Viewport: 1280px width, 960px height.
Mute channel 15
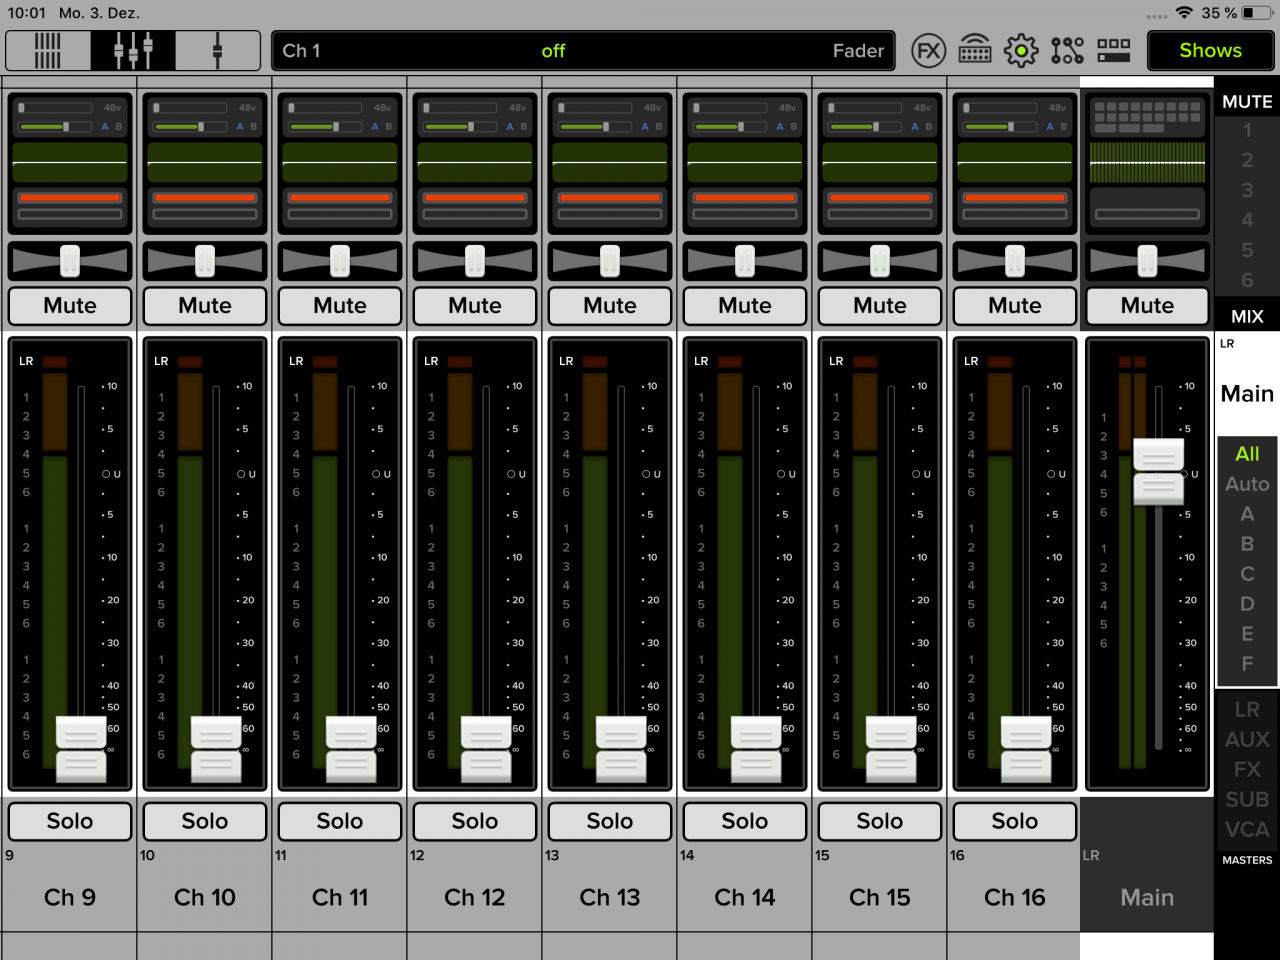(x=880, y=306)
